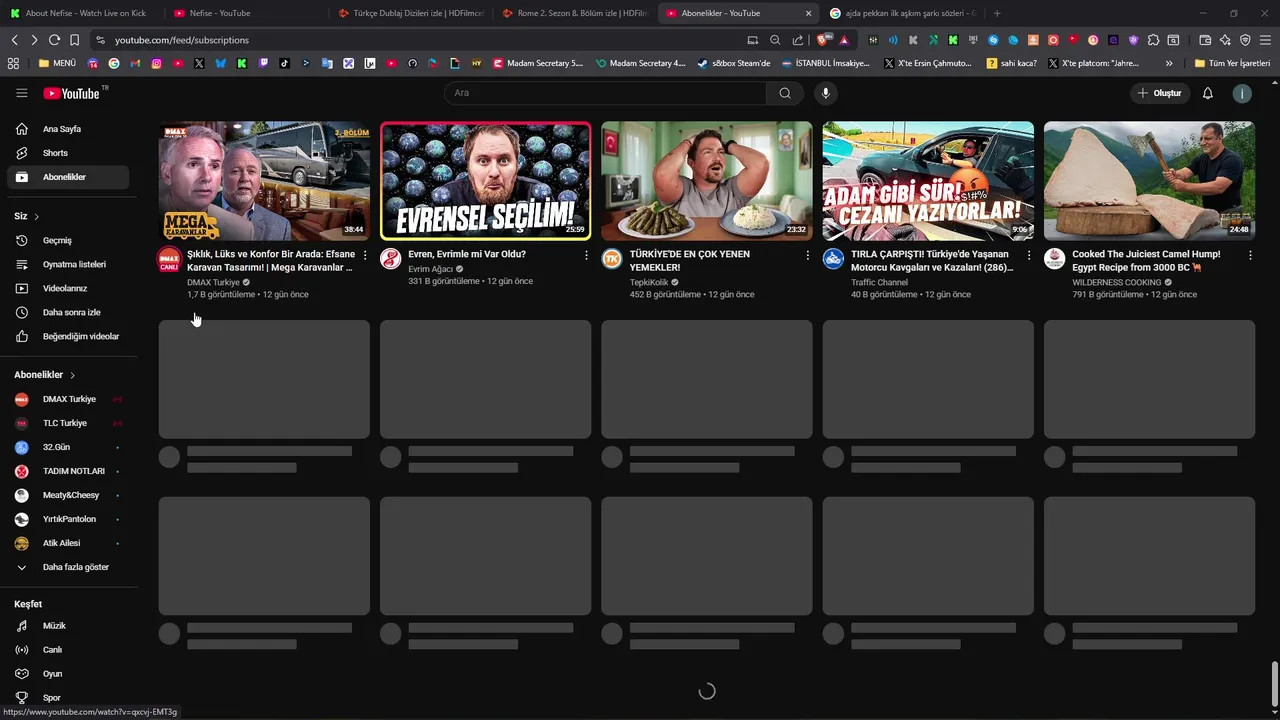Open the s&box Steam'de bookmark
This screenshot has width=1280, height=720.
[x=734, y=63]
